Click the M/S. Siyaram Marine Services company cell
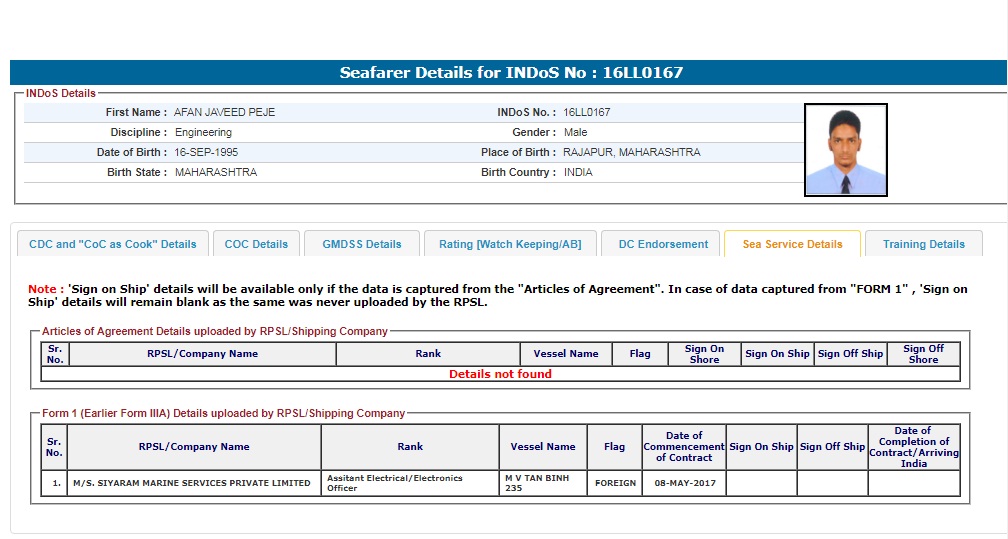Viewport: 1008px width, 539px height. [x=192, y=484]
